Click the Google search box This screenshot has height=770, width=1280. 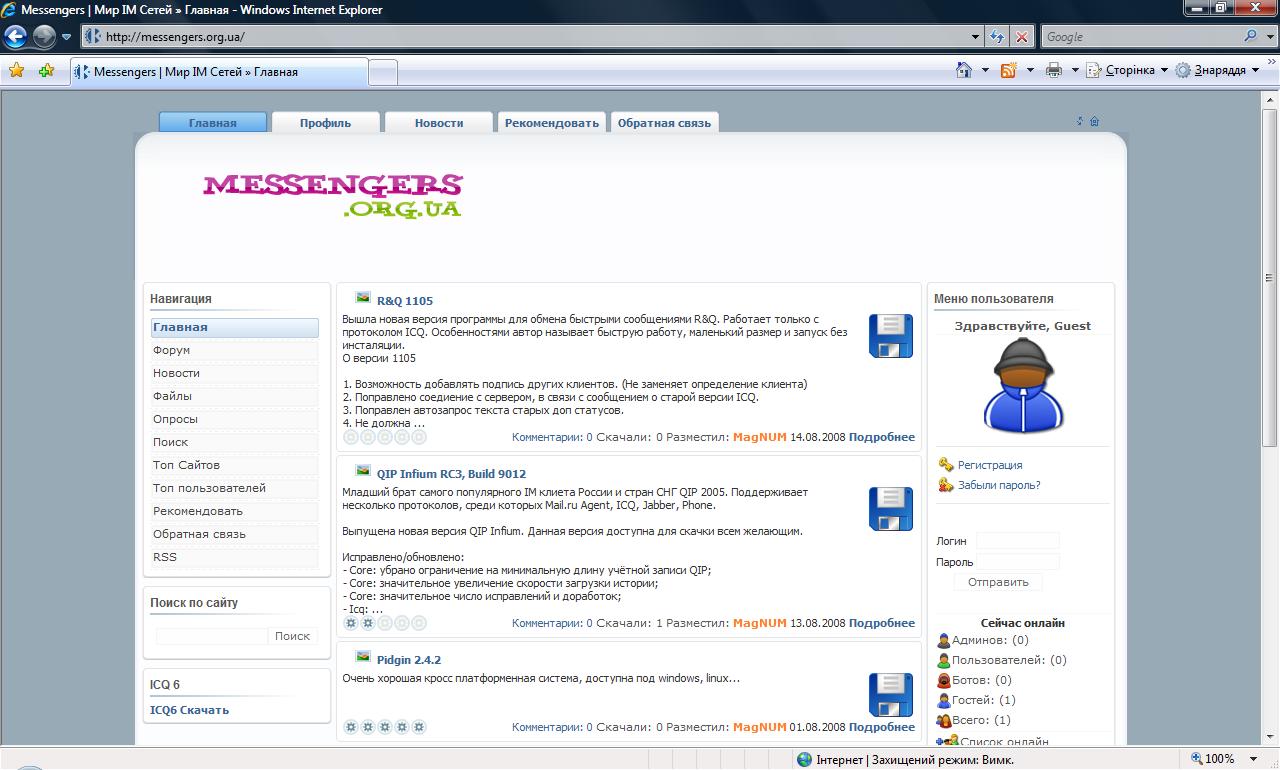point(1142,37)
